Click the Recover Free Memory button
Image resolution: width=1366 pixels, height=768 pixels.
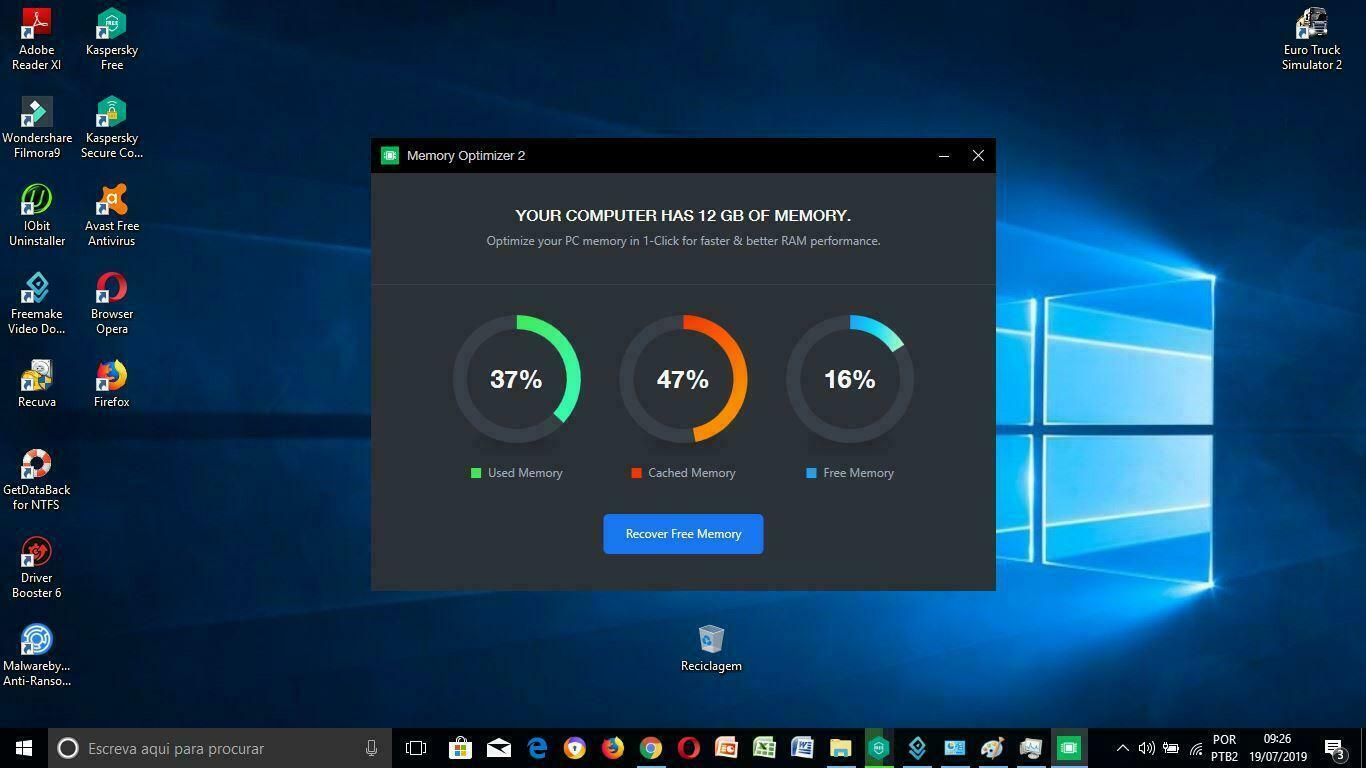pos(683,534)
